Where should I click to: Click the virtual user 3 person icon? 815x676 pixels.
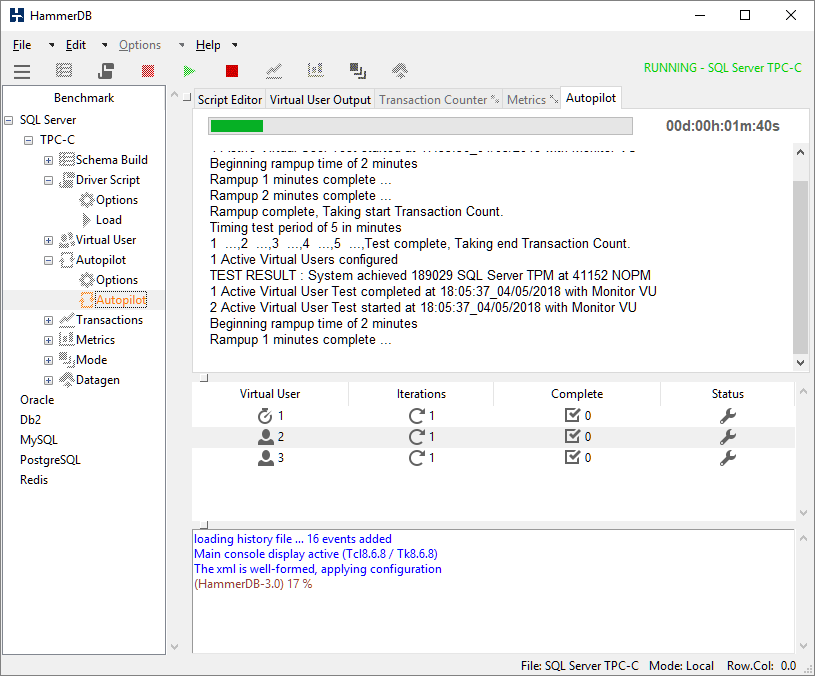pyautogui.click(x=266, y=458)
